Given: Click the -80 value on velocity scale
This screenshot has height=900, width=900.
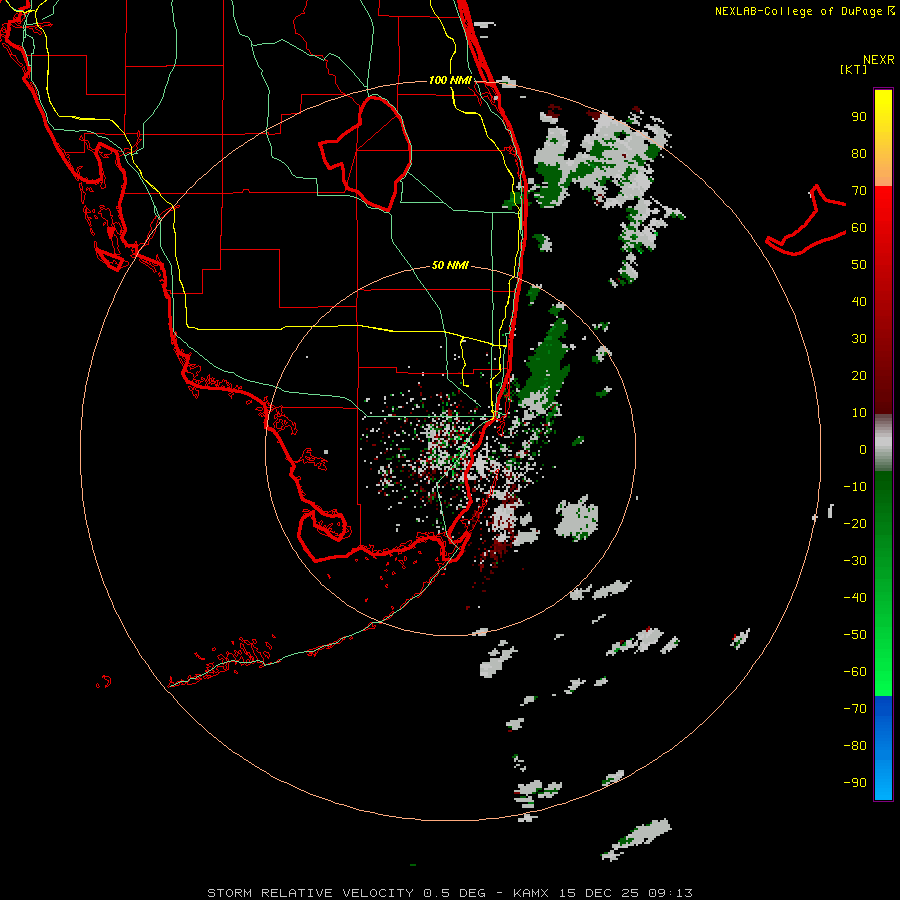Looking at the screenshot, I should pos(855,746).
